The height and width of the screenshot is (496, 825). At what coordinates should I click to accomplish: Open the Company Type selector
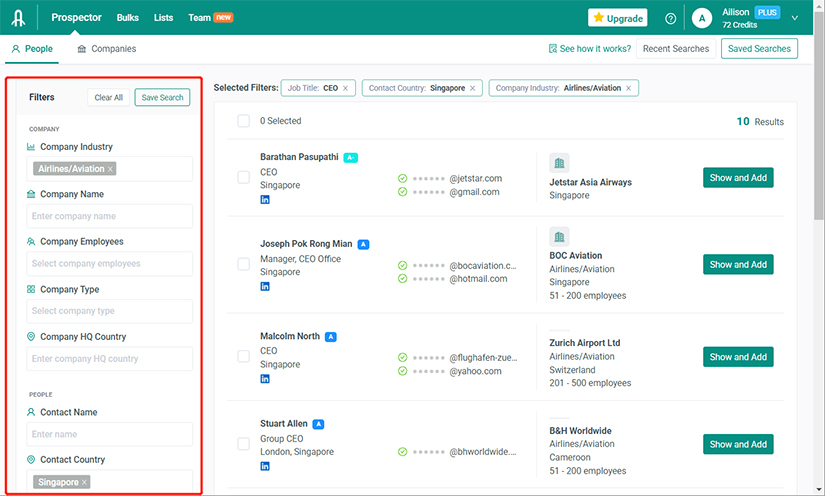tap(110, 311)
